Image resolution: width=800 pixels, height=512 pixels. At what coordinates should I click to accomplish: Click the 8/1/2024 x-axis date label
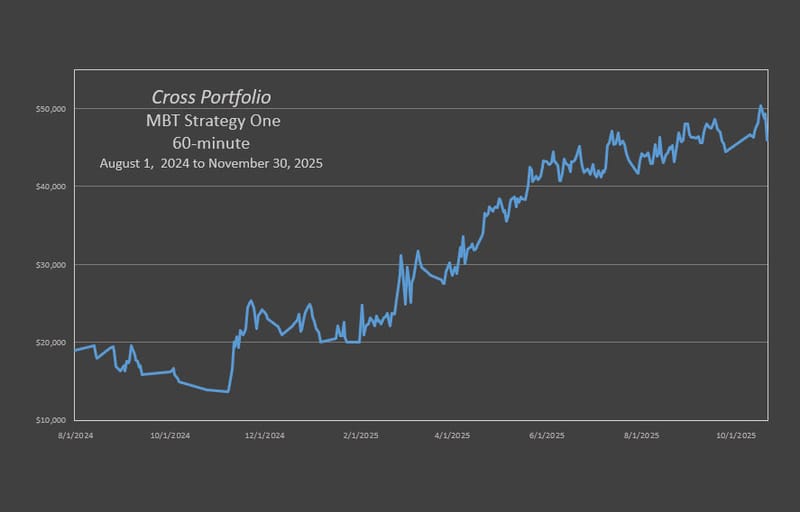[x=75, y=435]
